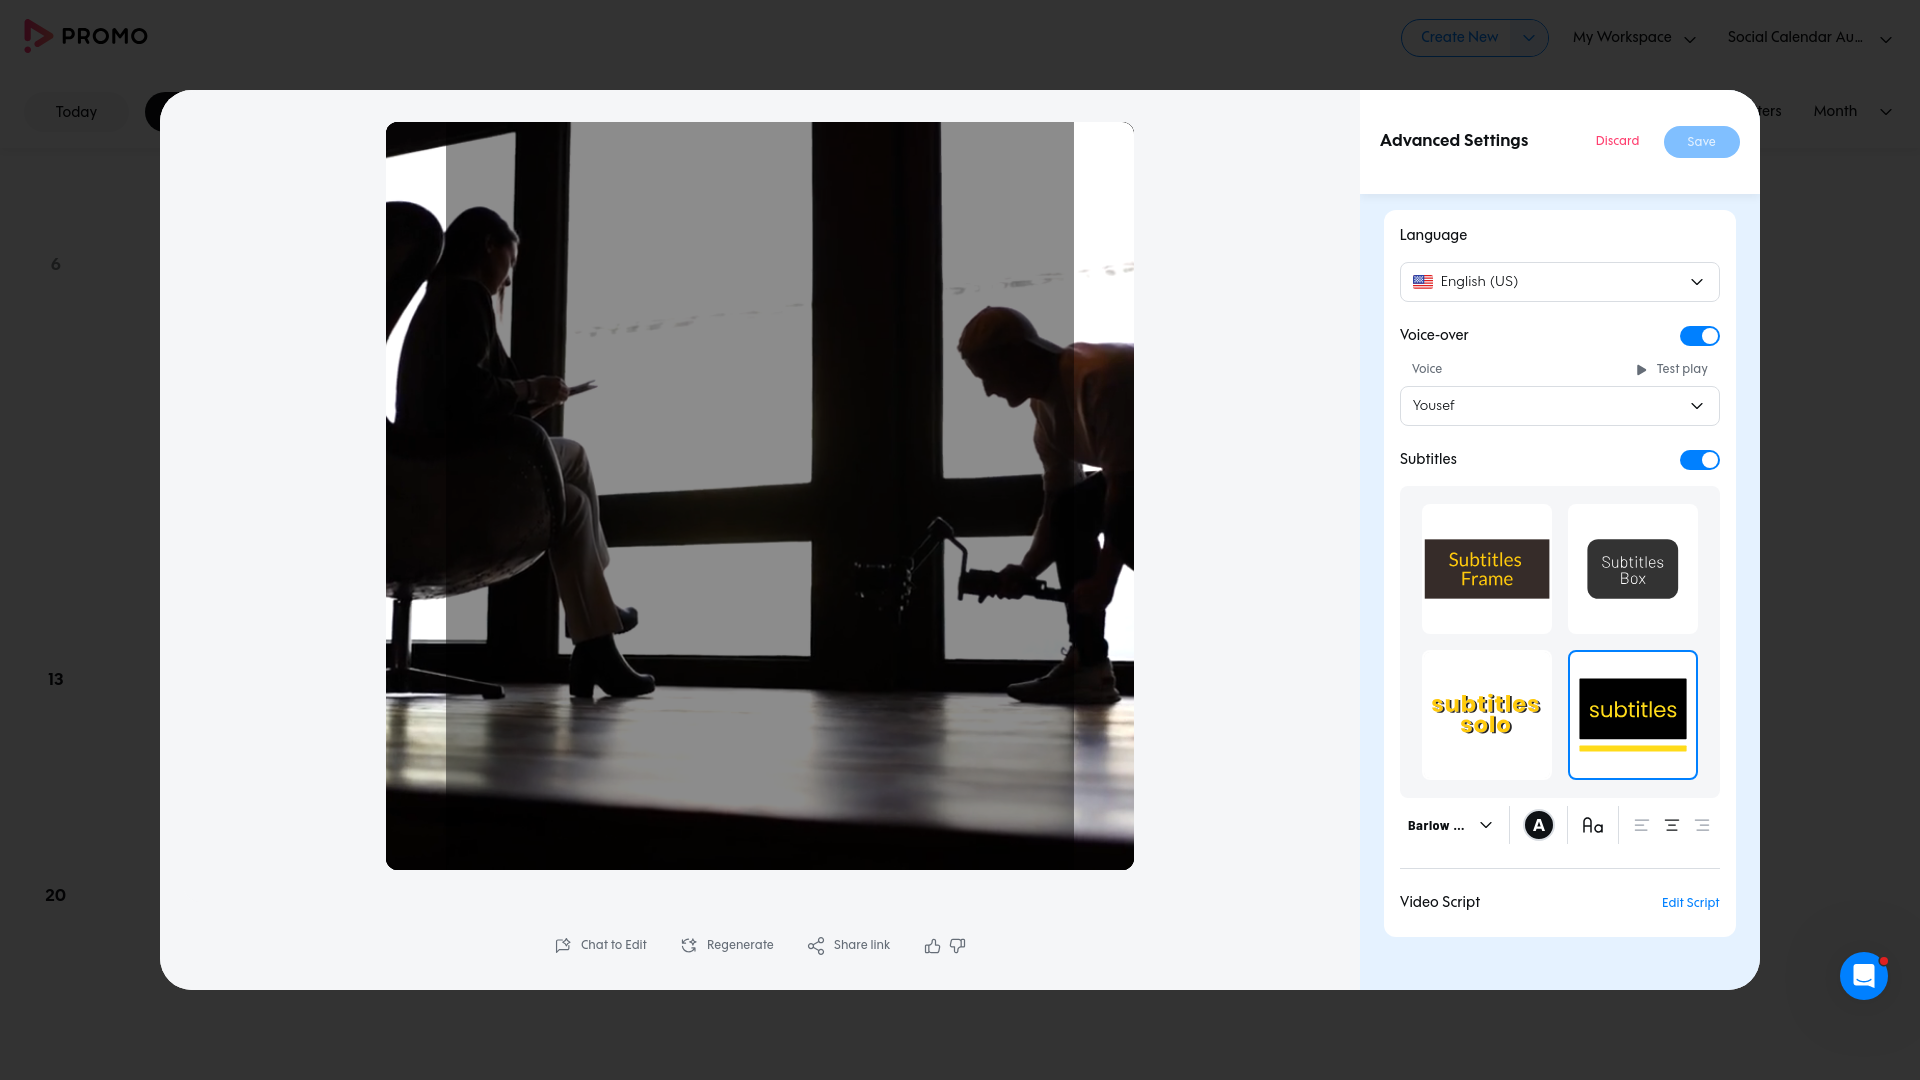Discard the advanced settings changes
1920x1080 pixels.
[1617, 141]
